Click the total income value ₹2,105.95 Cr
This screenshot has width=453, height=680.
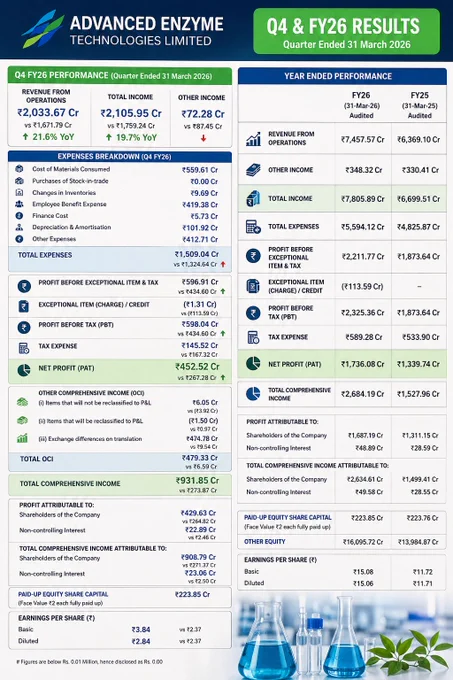click(x=131, y=113)
